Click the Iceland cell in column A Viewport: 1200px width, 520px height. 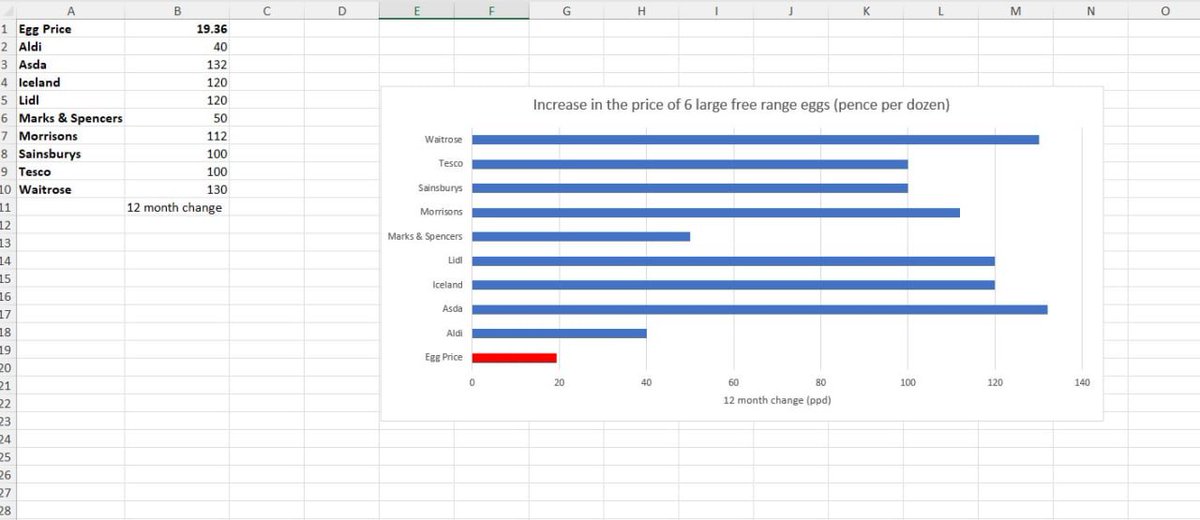point(69,83)
